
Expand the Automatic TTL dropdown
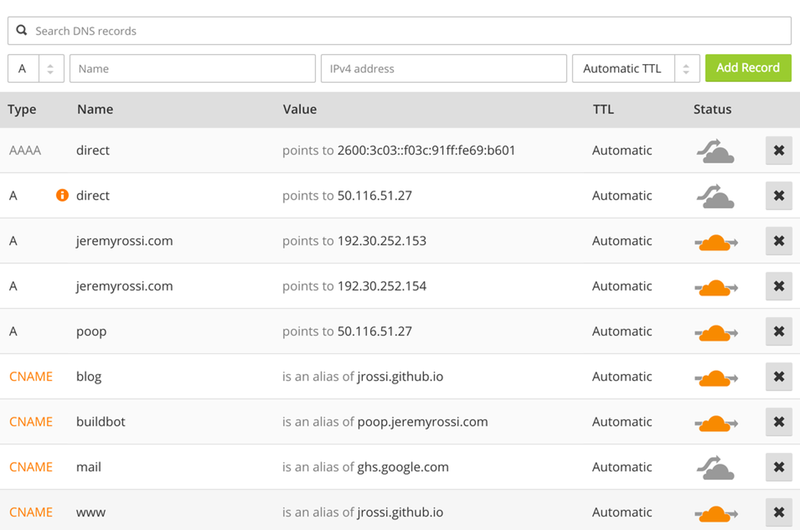pyautogui.click(x=636, y=68)
